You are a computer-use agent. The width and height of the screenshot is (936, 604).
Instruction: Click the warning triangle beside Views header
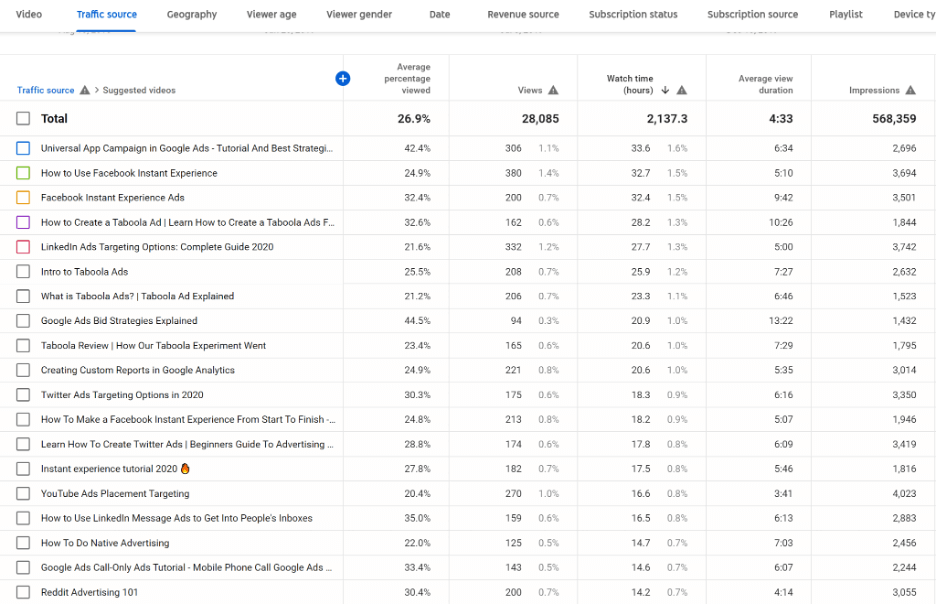(x=553, y=90)
